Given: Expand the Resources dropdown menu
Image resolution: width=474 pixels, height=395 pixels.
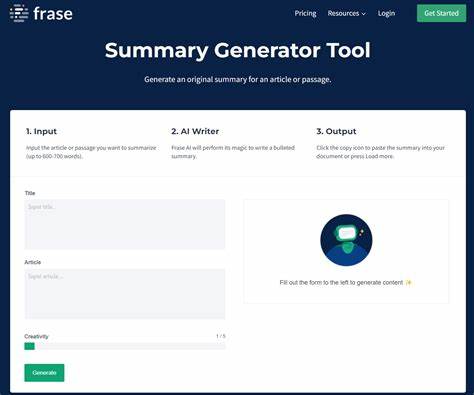Looking at the screenshot, I should [x=347, y=13].
